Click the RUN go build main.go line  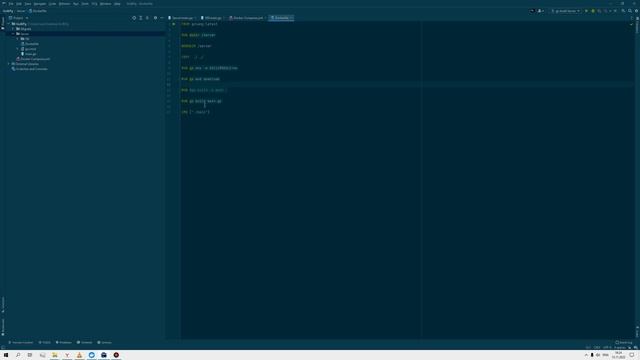(x=202, y=101)
